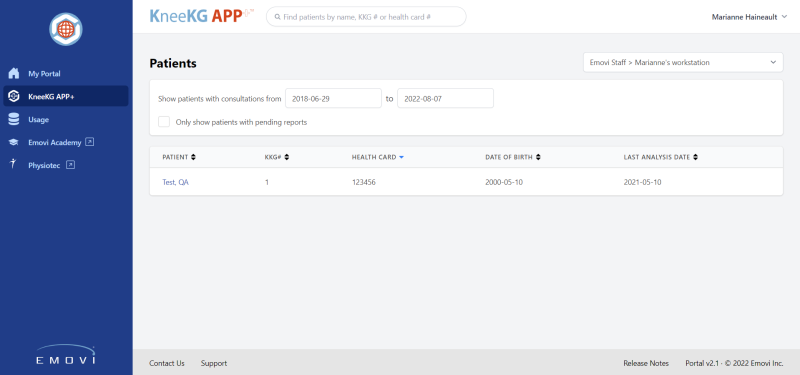Click Support footer link
Screen dimensions: 800x375
coord(214,363)
